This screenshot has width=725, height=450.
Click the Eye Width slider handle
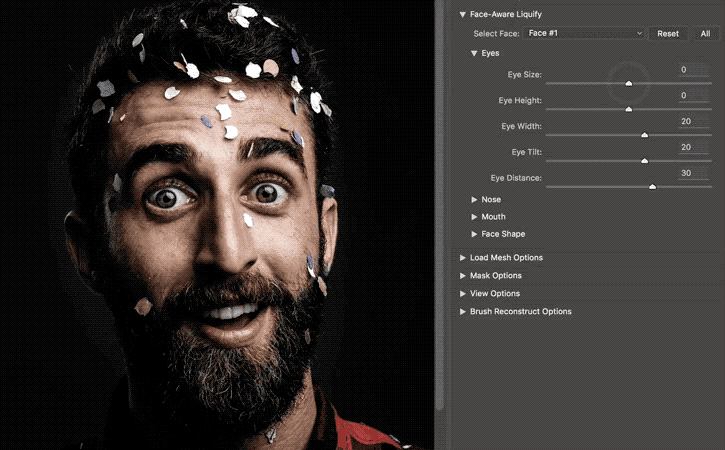pyautogui.click(x=644, y=134)
